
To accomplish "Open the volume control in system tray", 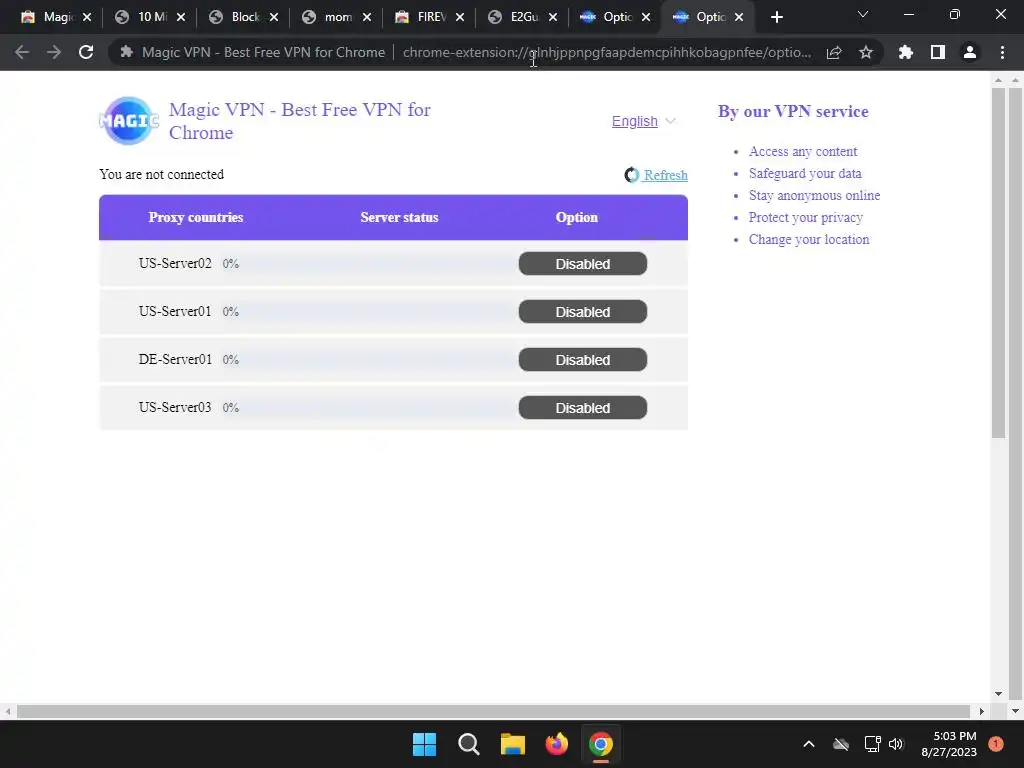I will [896, 744].
